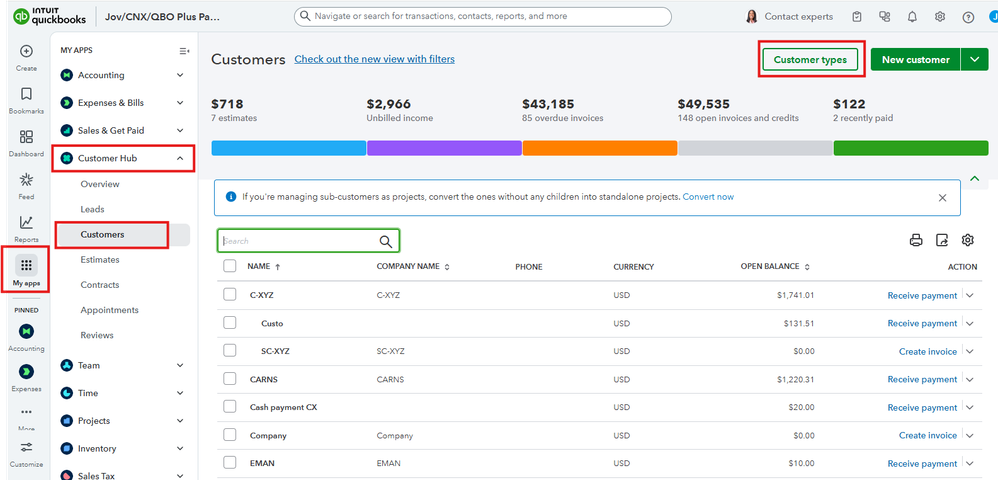
Task: Click the Create plus icon
Action: pos(26,52)
